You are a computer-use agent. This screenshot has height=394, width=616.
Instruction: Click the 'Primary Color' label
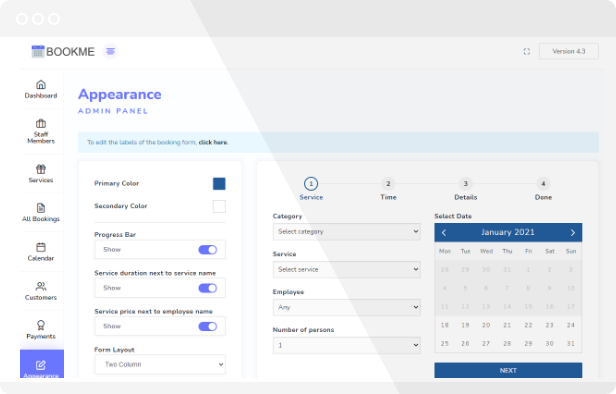116,183
